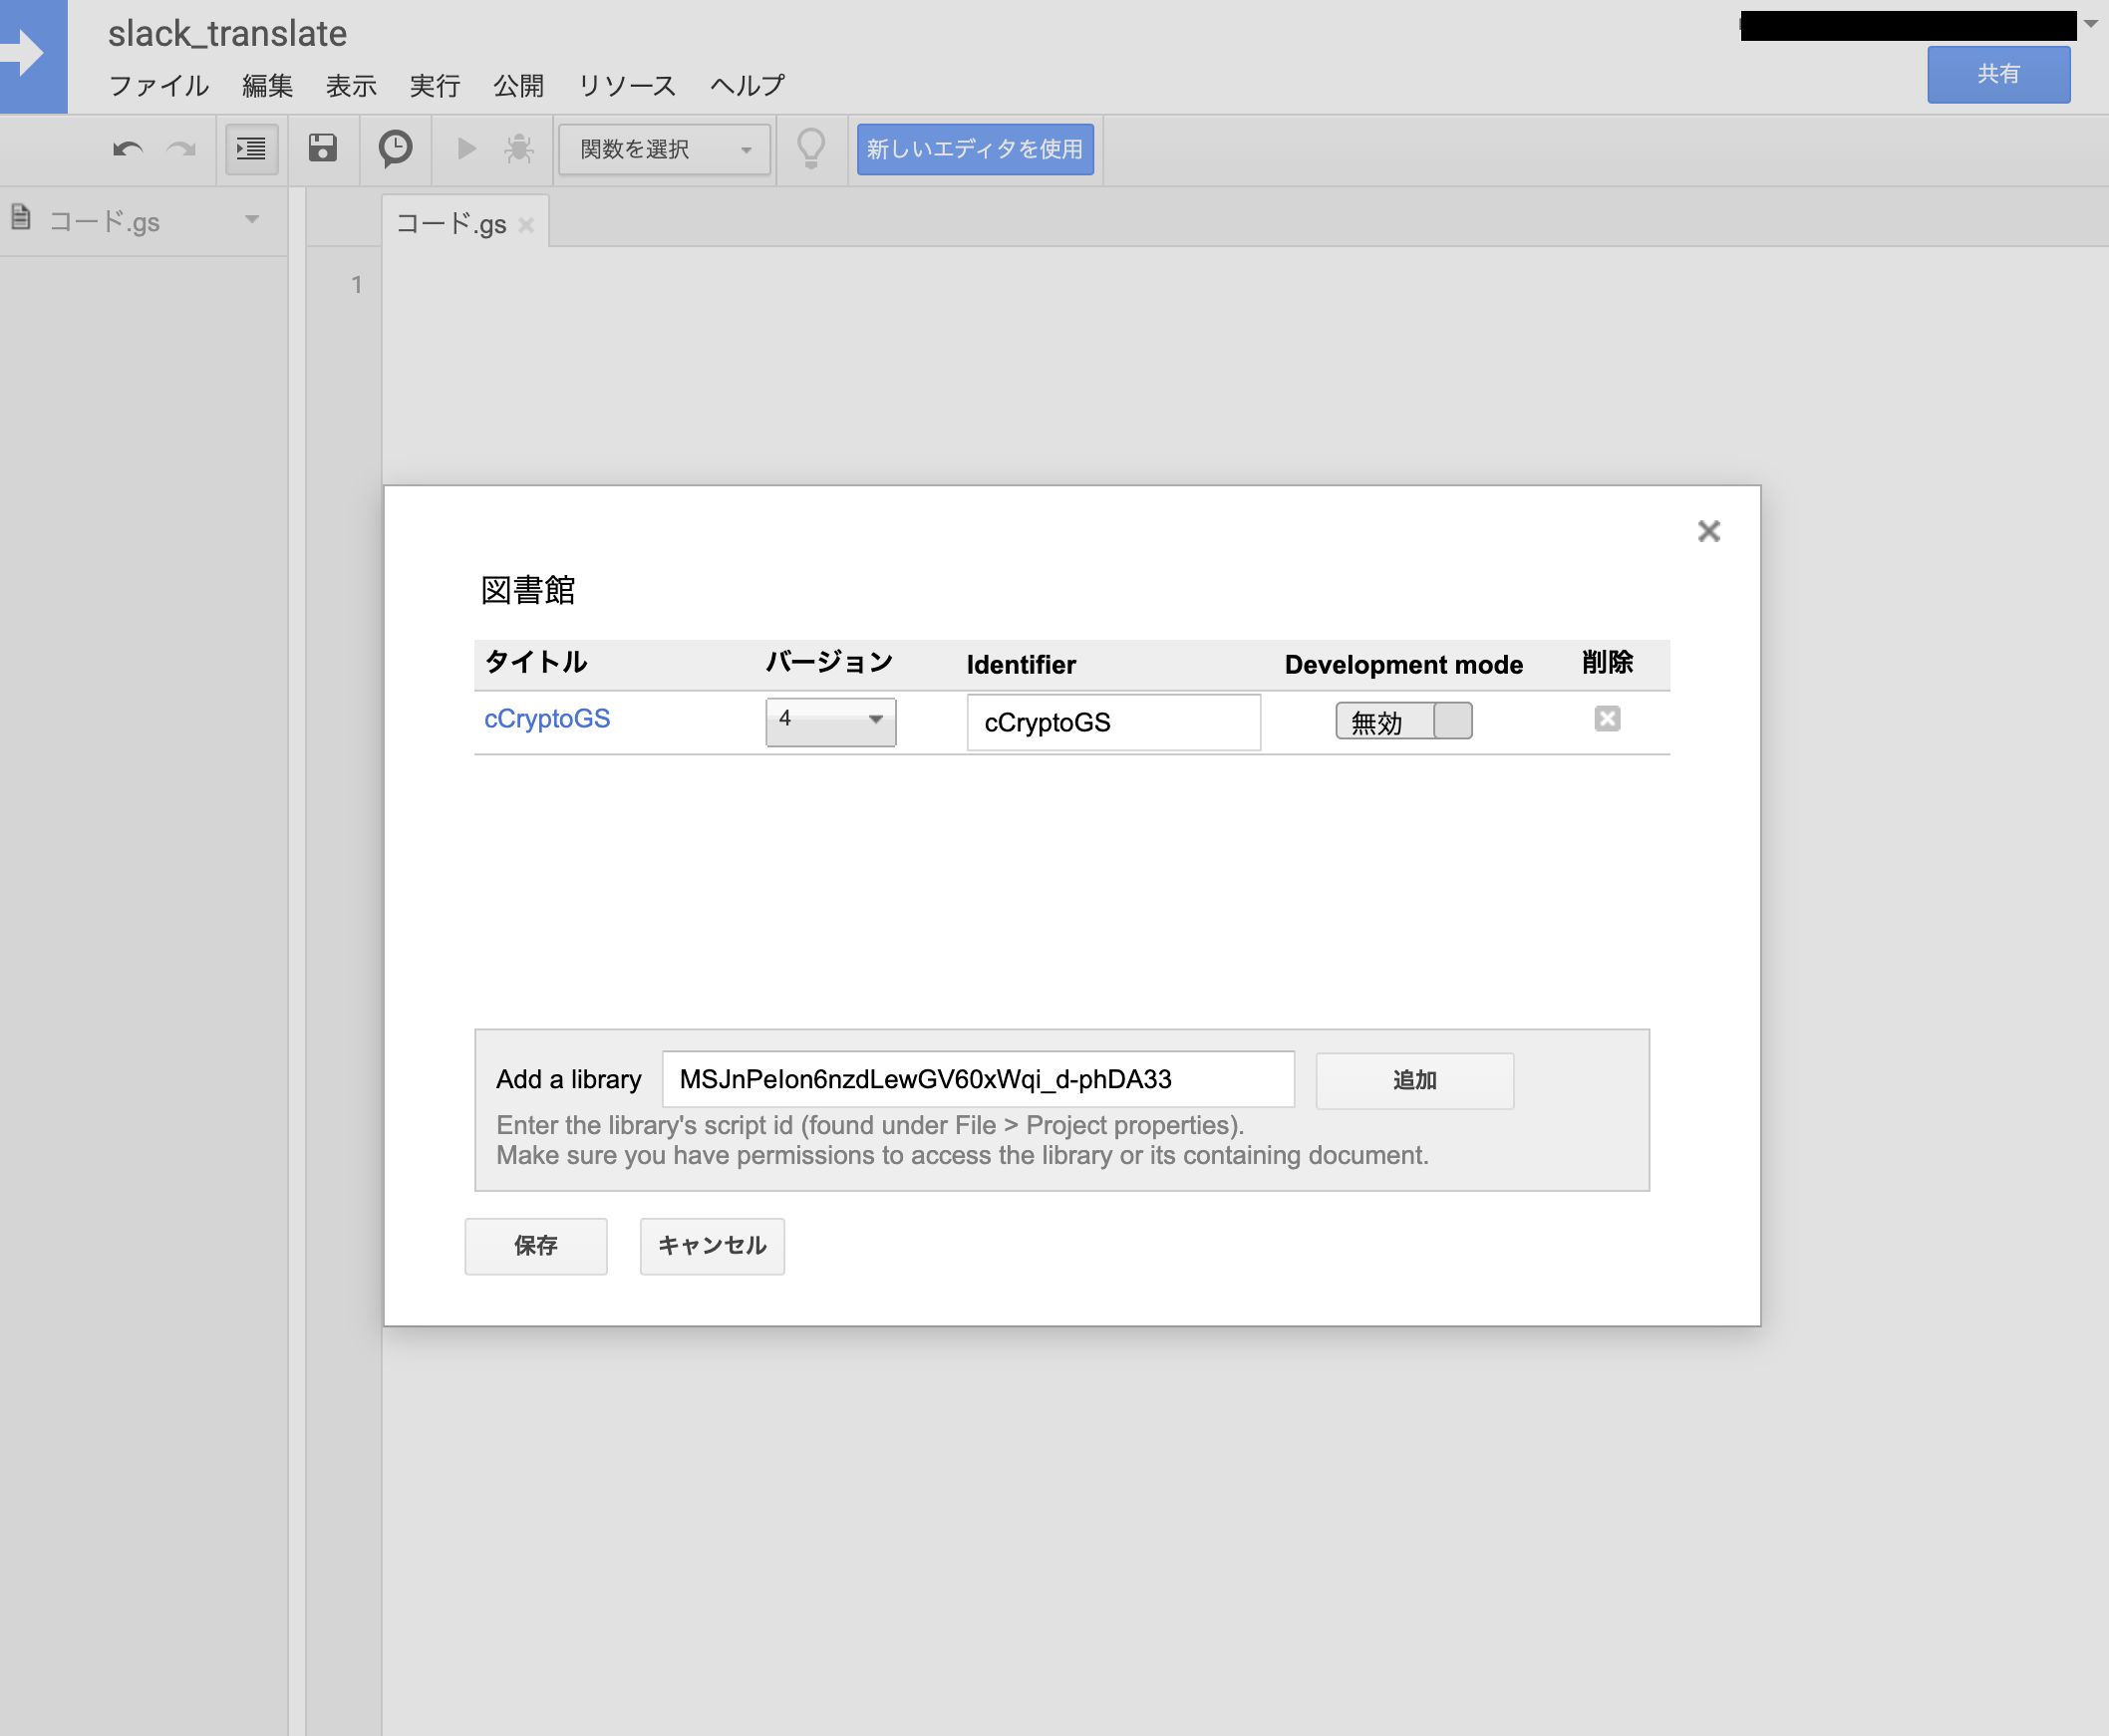Screen dimensions: 2109x1736
Task: Click the undo arrow icon
Action: pos(127,150)
